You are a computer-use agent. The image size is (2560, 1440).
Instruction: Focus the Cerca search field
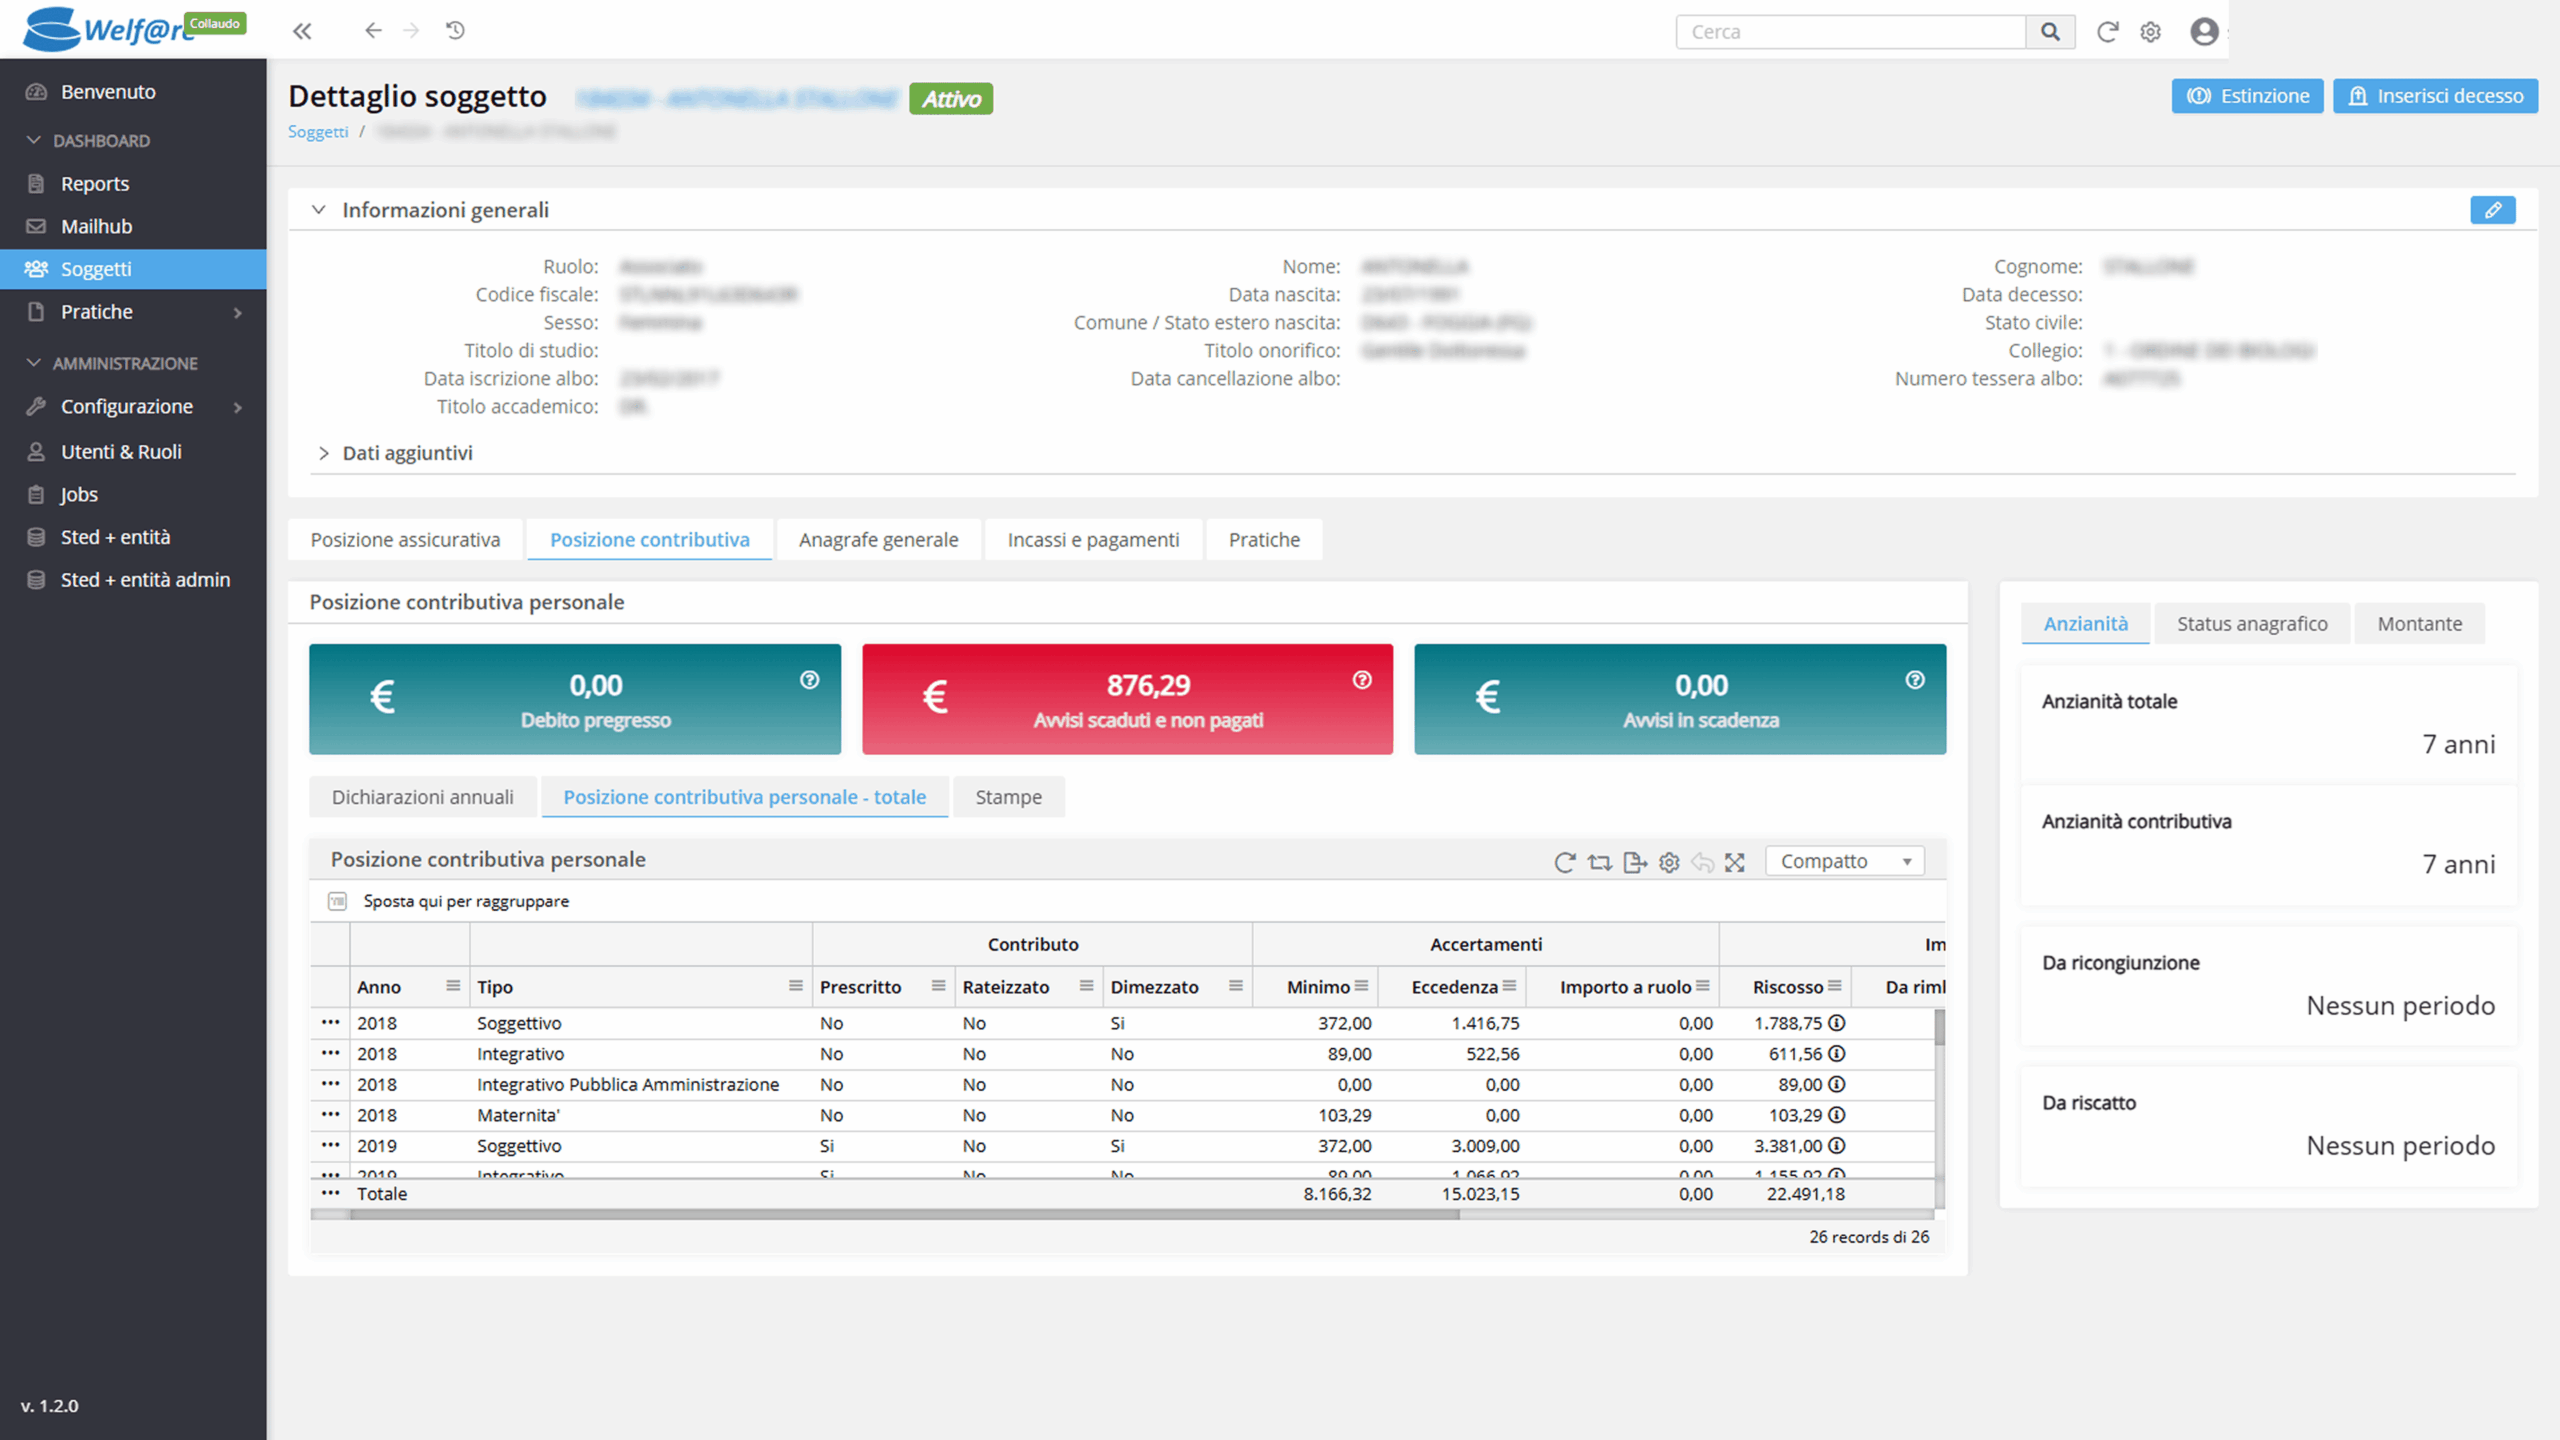tap(1851, 32)
